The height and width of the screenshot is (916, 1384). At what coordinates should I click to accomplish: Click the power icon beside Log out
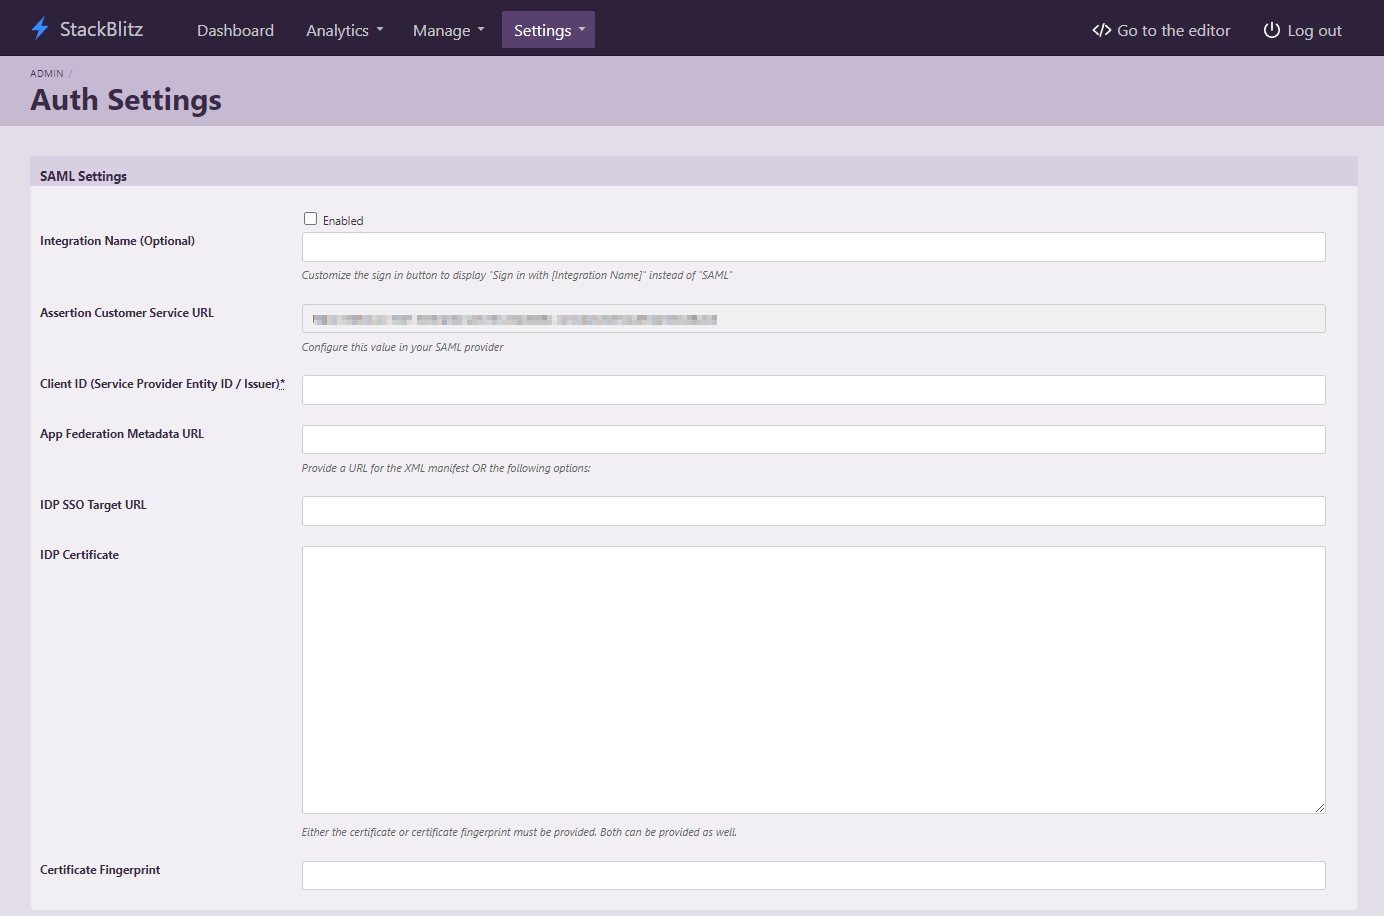click(1271, 30)
